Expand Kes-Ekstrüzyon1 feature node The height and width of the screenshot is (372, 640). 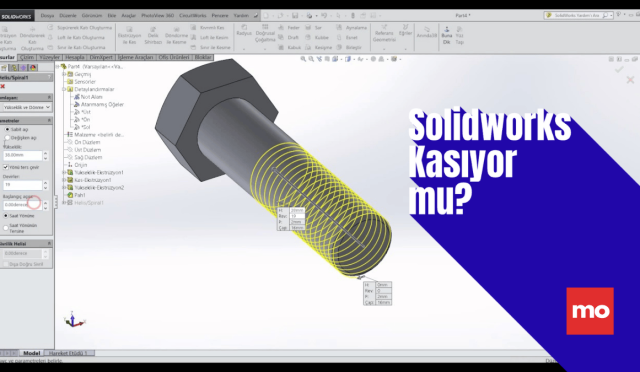tap(64, 180)
